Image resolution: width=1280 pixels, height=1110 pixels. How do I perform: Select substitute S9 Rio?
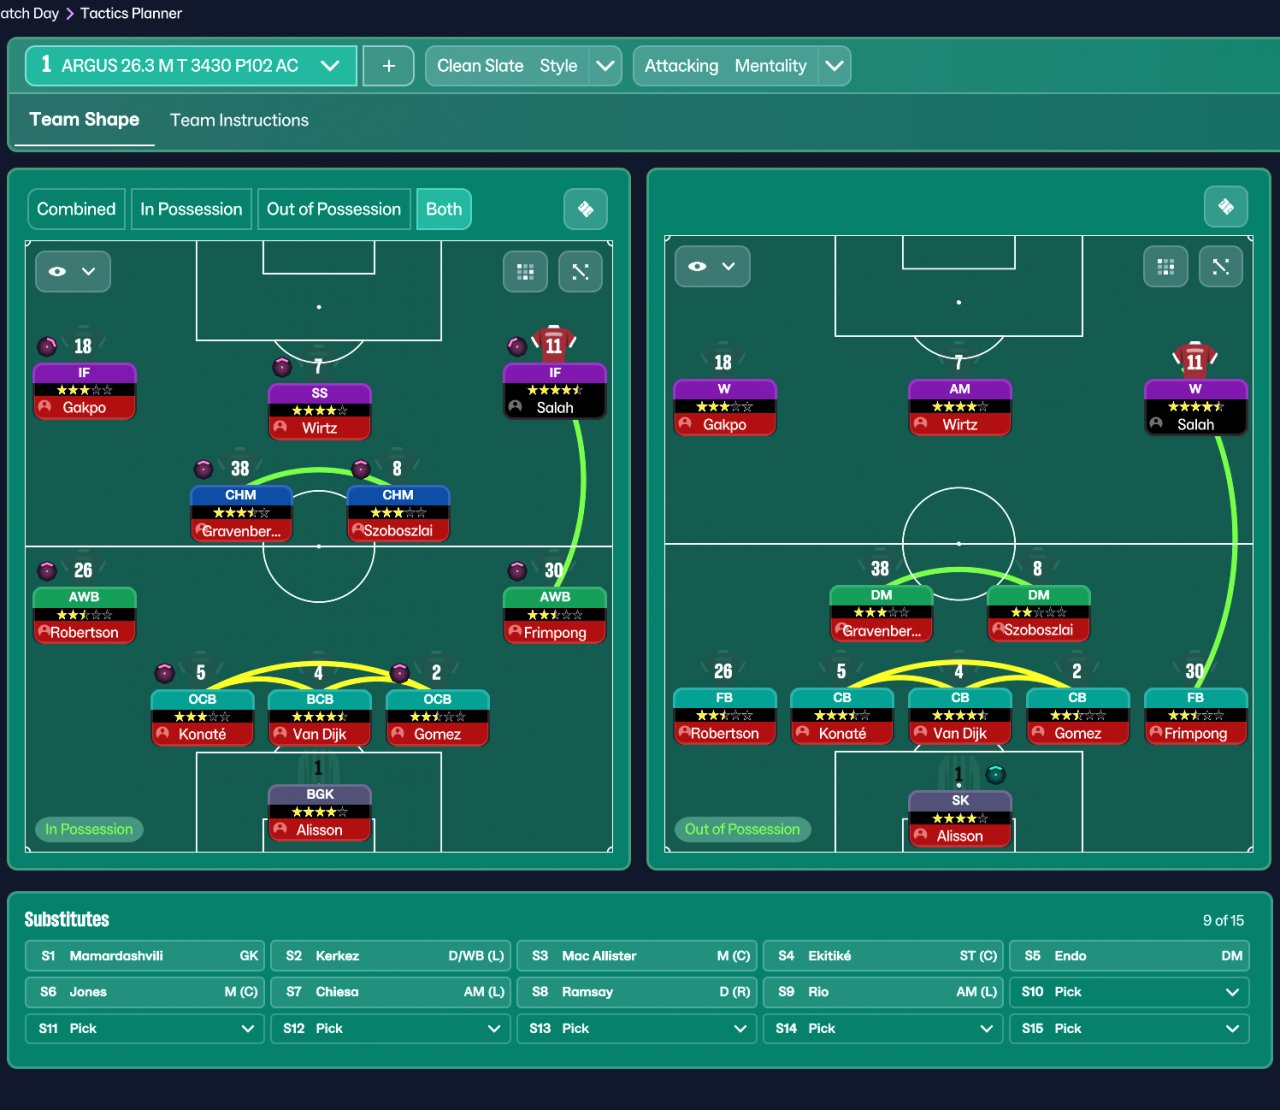point(883,992)
